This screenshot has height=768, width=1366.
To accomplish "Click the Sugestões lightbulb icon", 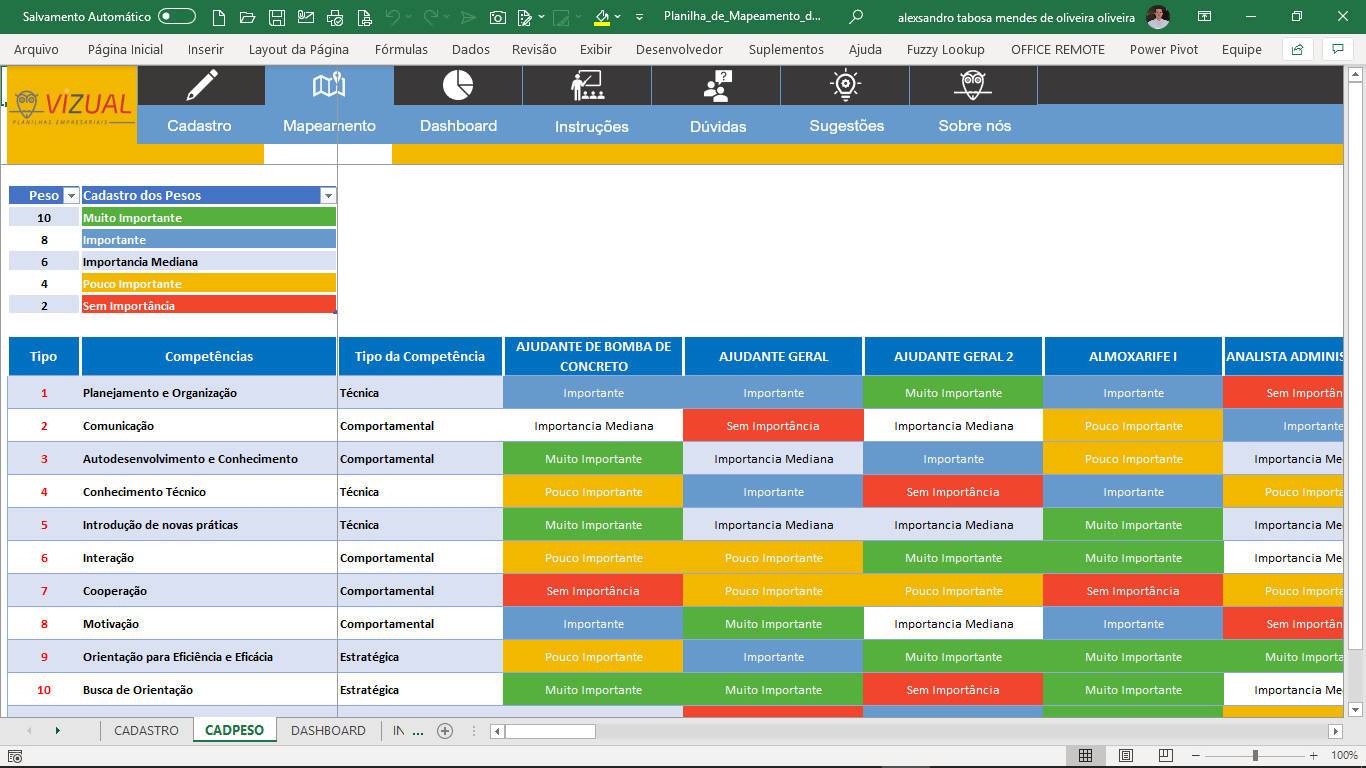I will (x=846, y=85).
